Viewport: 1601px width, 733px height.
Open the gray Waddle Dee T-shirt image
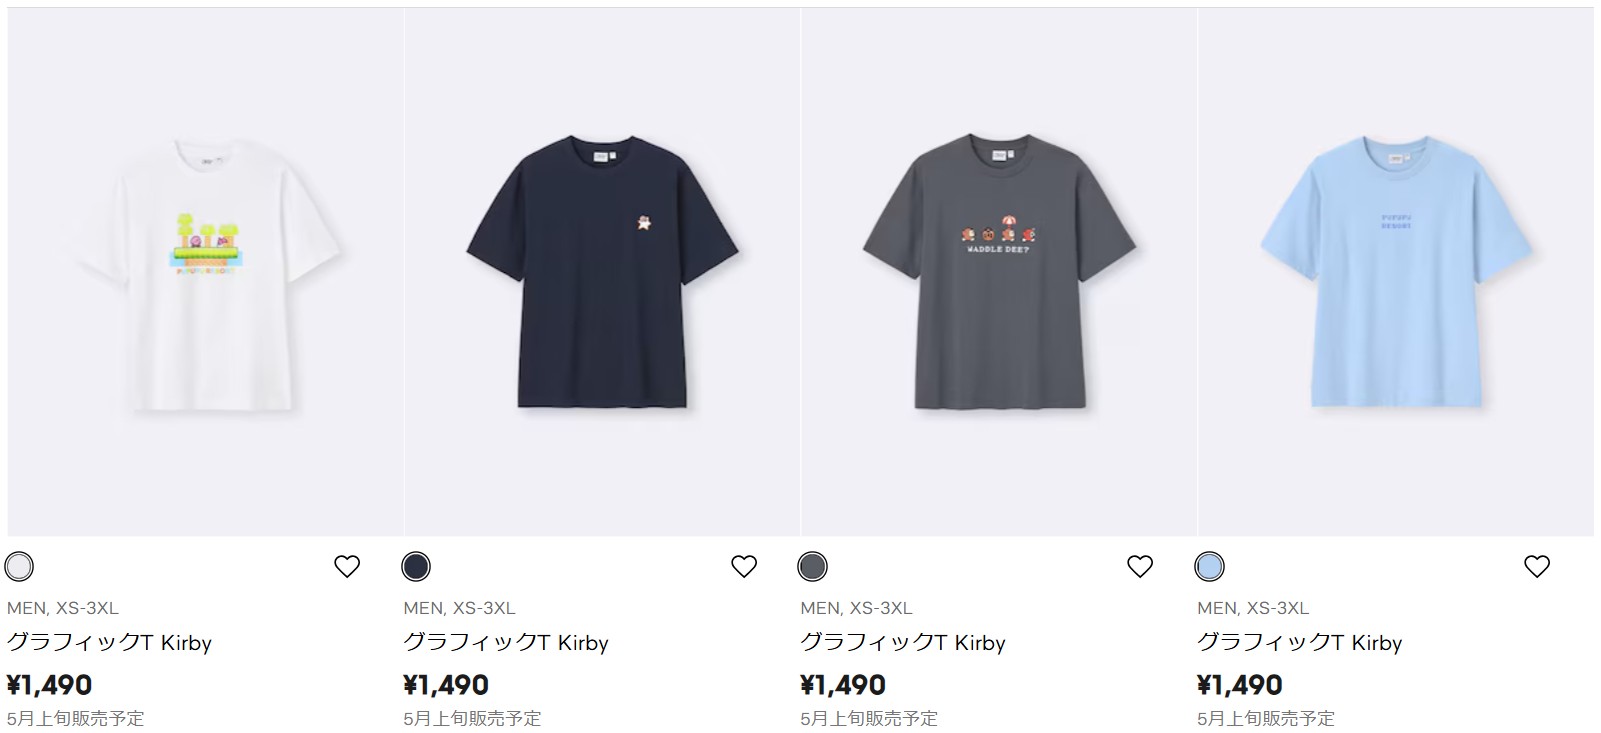(999, 272)
